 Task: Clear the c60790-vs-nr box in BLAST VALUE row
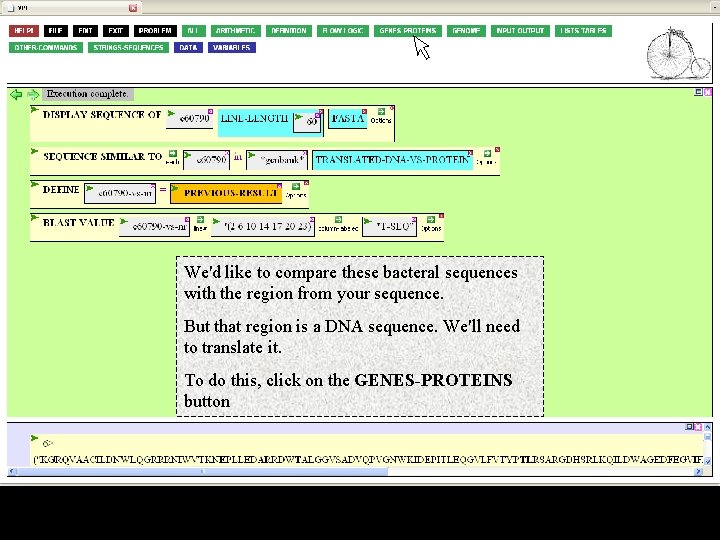[x=187, y=219]
